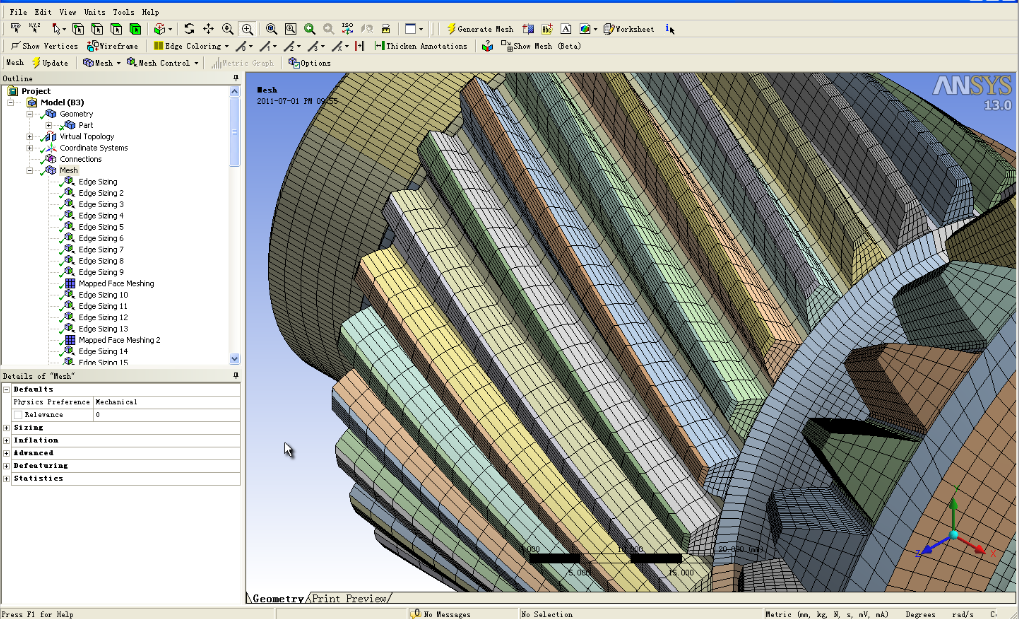Toggle Show Mesh (Beta) button

541,46
